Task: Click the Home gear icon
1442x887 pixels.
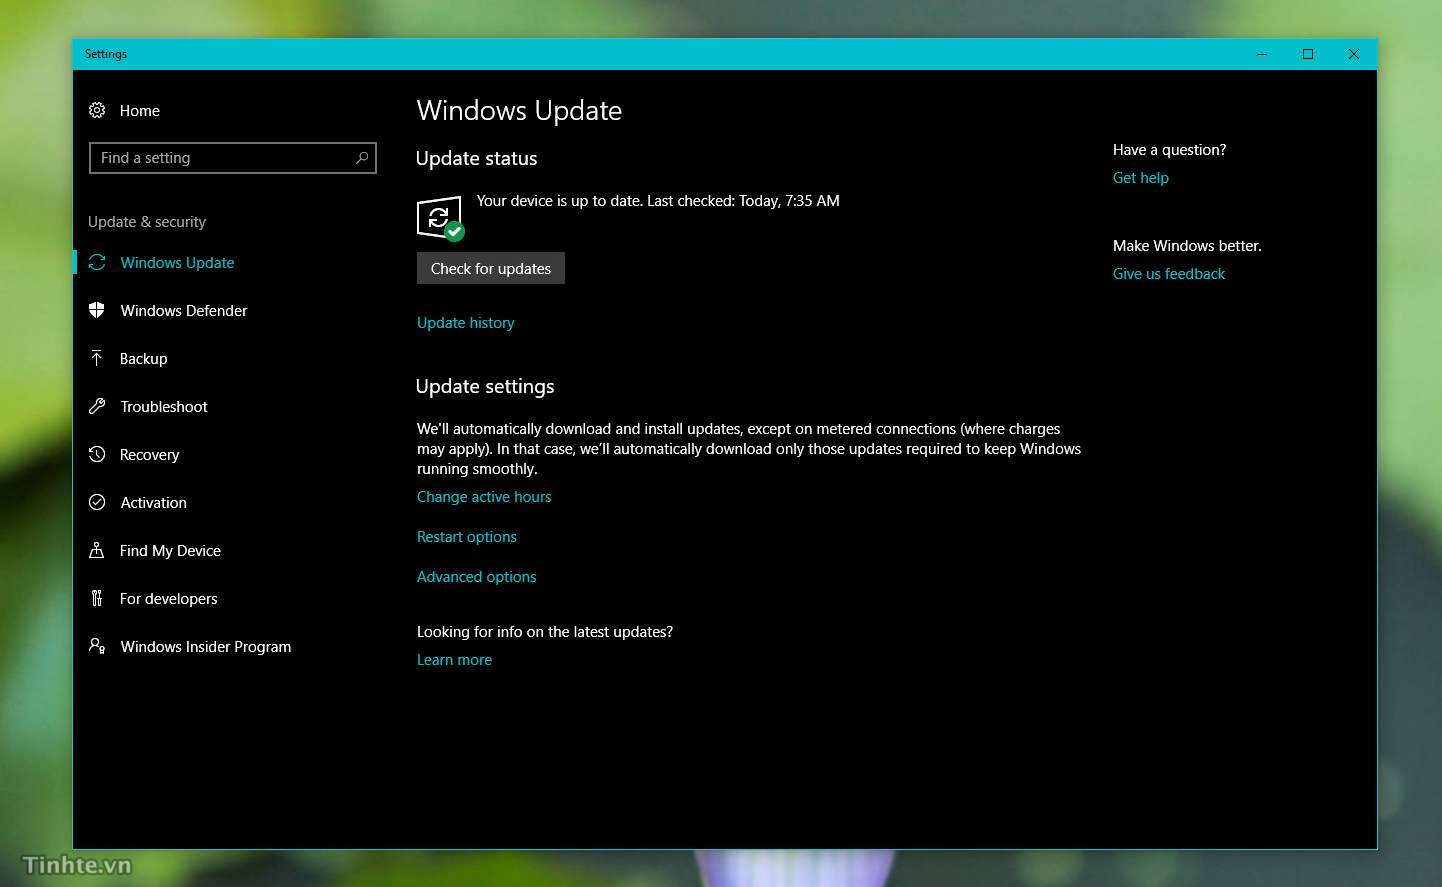Action: pos(97,110)
